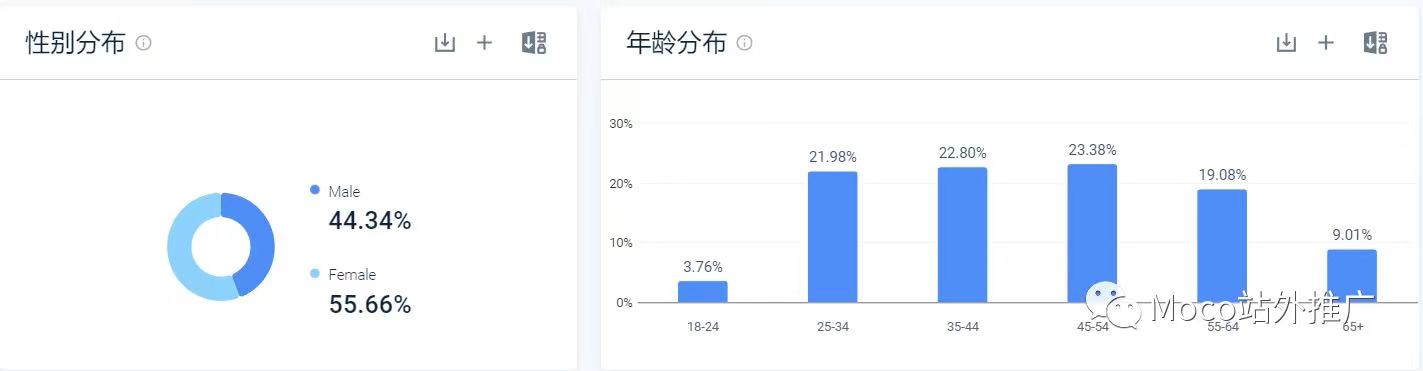Click the 性别分布 panel title
The width and height of the screenshot is (1423, 371).
tap(76, 43)
